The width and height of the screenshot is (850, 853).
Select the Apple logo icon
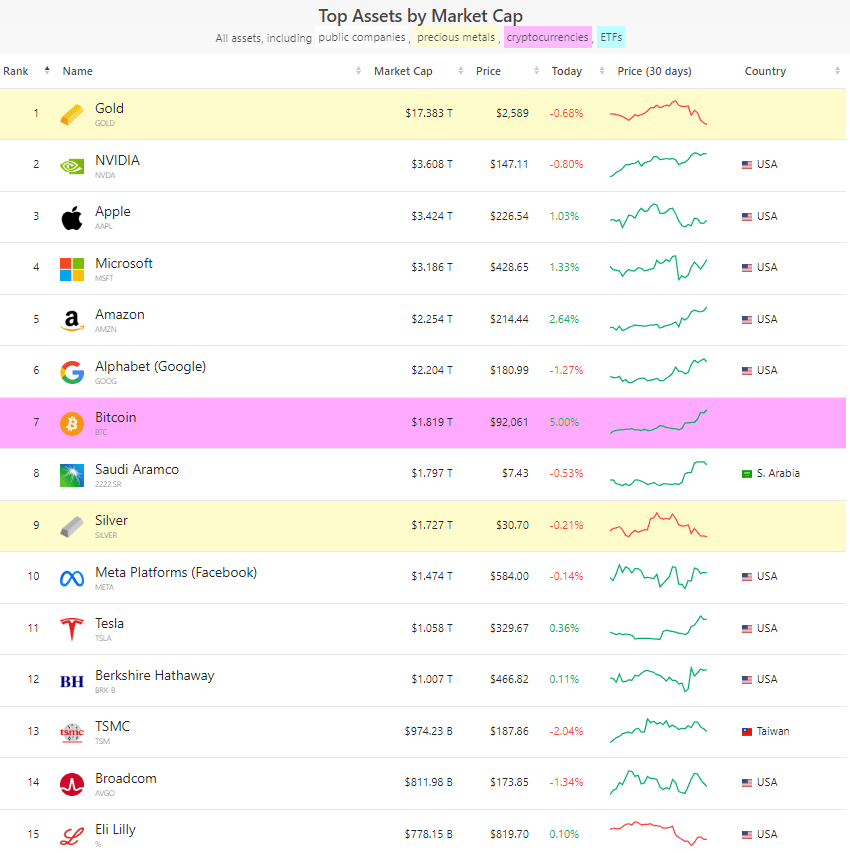click(x=72, y=218)
